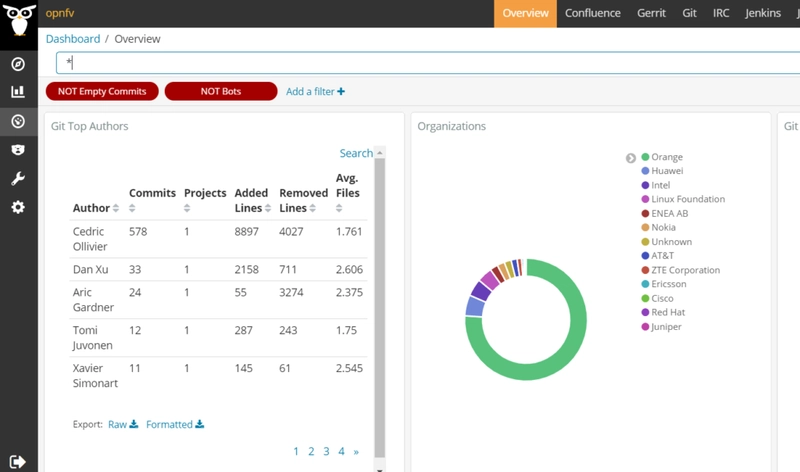
Task: Click the Huawei legend color dot
Action: 645,171
